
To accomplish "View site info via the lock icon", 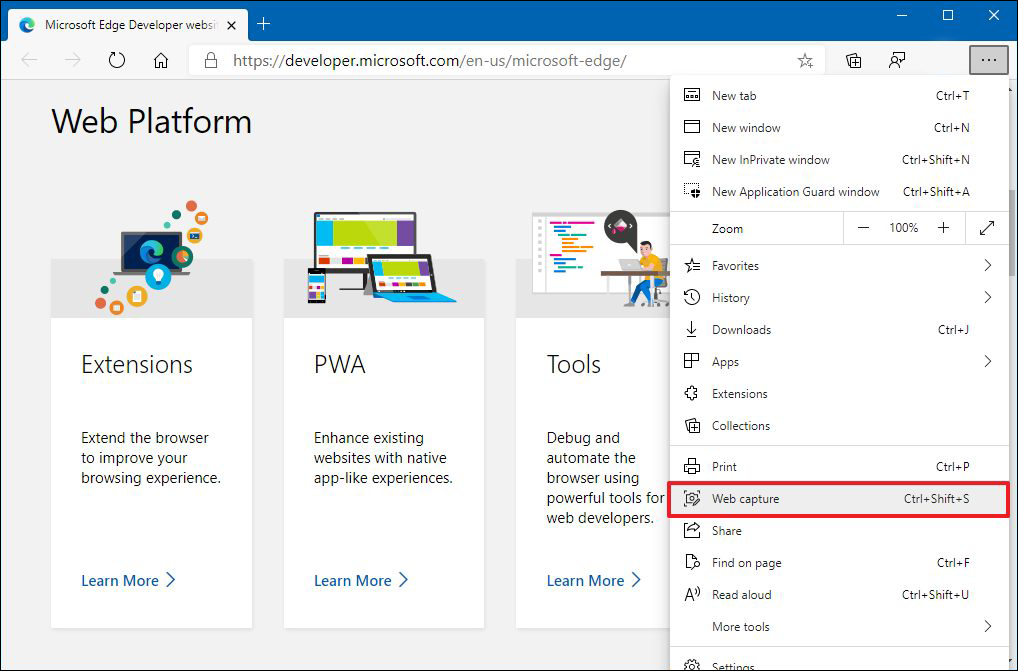I will click(x=210, y=60).
